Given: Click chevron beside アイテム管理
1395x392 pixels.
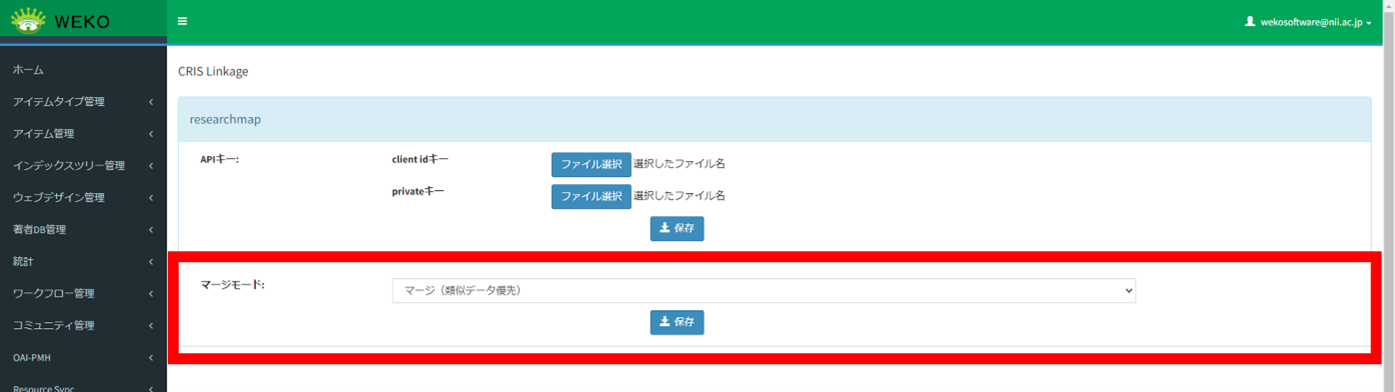Looking at the screenshot, I should (x=151, y=134).
